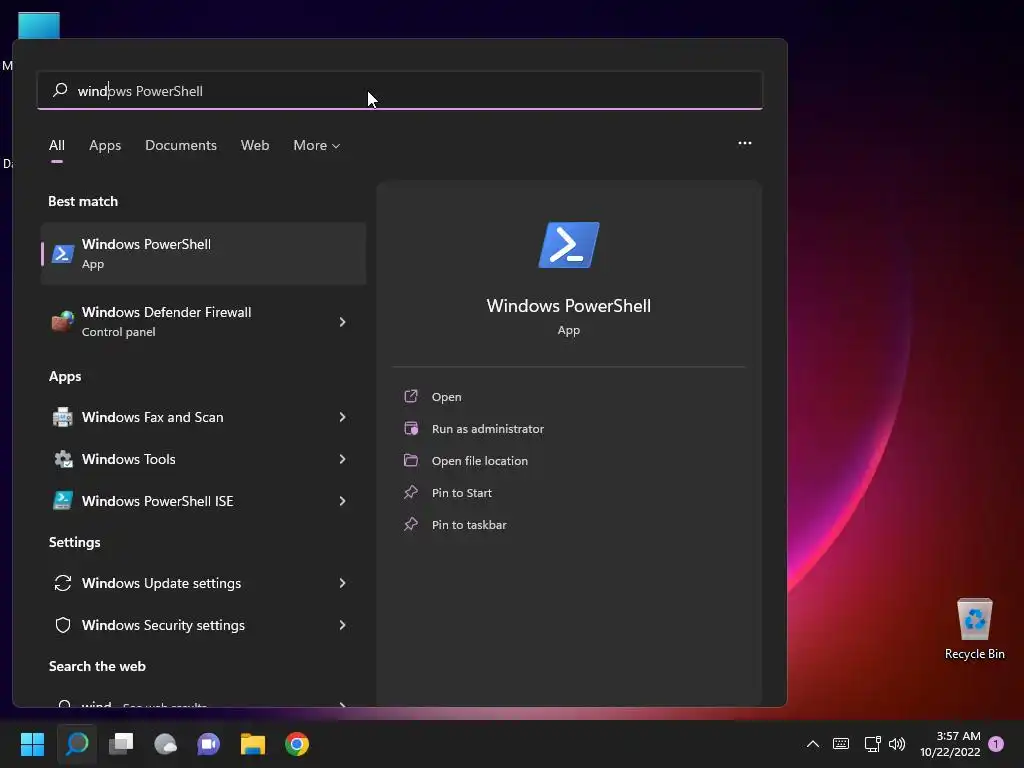This screenshot has height=768, width=1024.
Task: Open the Windows Update settings result
Action: coord(204,583)
